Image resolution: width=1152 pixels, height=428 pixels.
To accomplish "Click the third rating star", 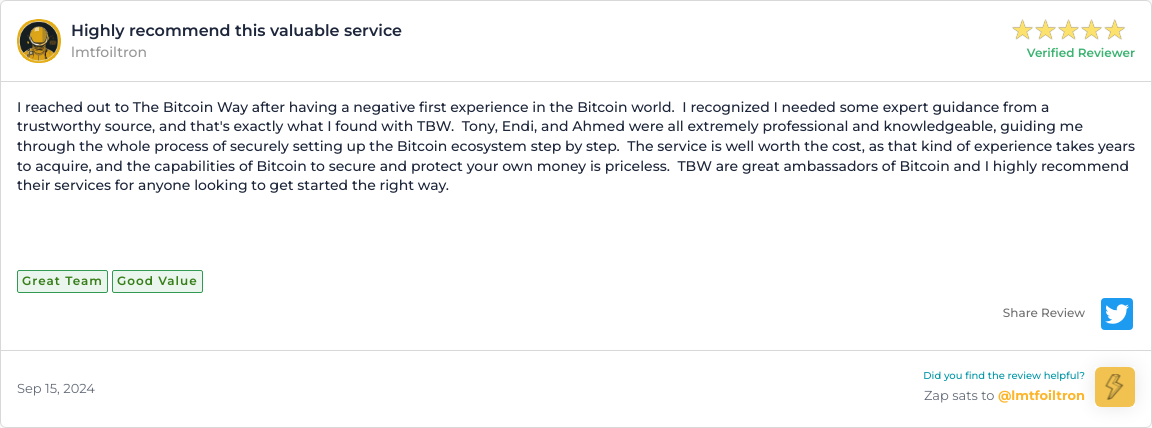I will click(x=1068, y=30).
